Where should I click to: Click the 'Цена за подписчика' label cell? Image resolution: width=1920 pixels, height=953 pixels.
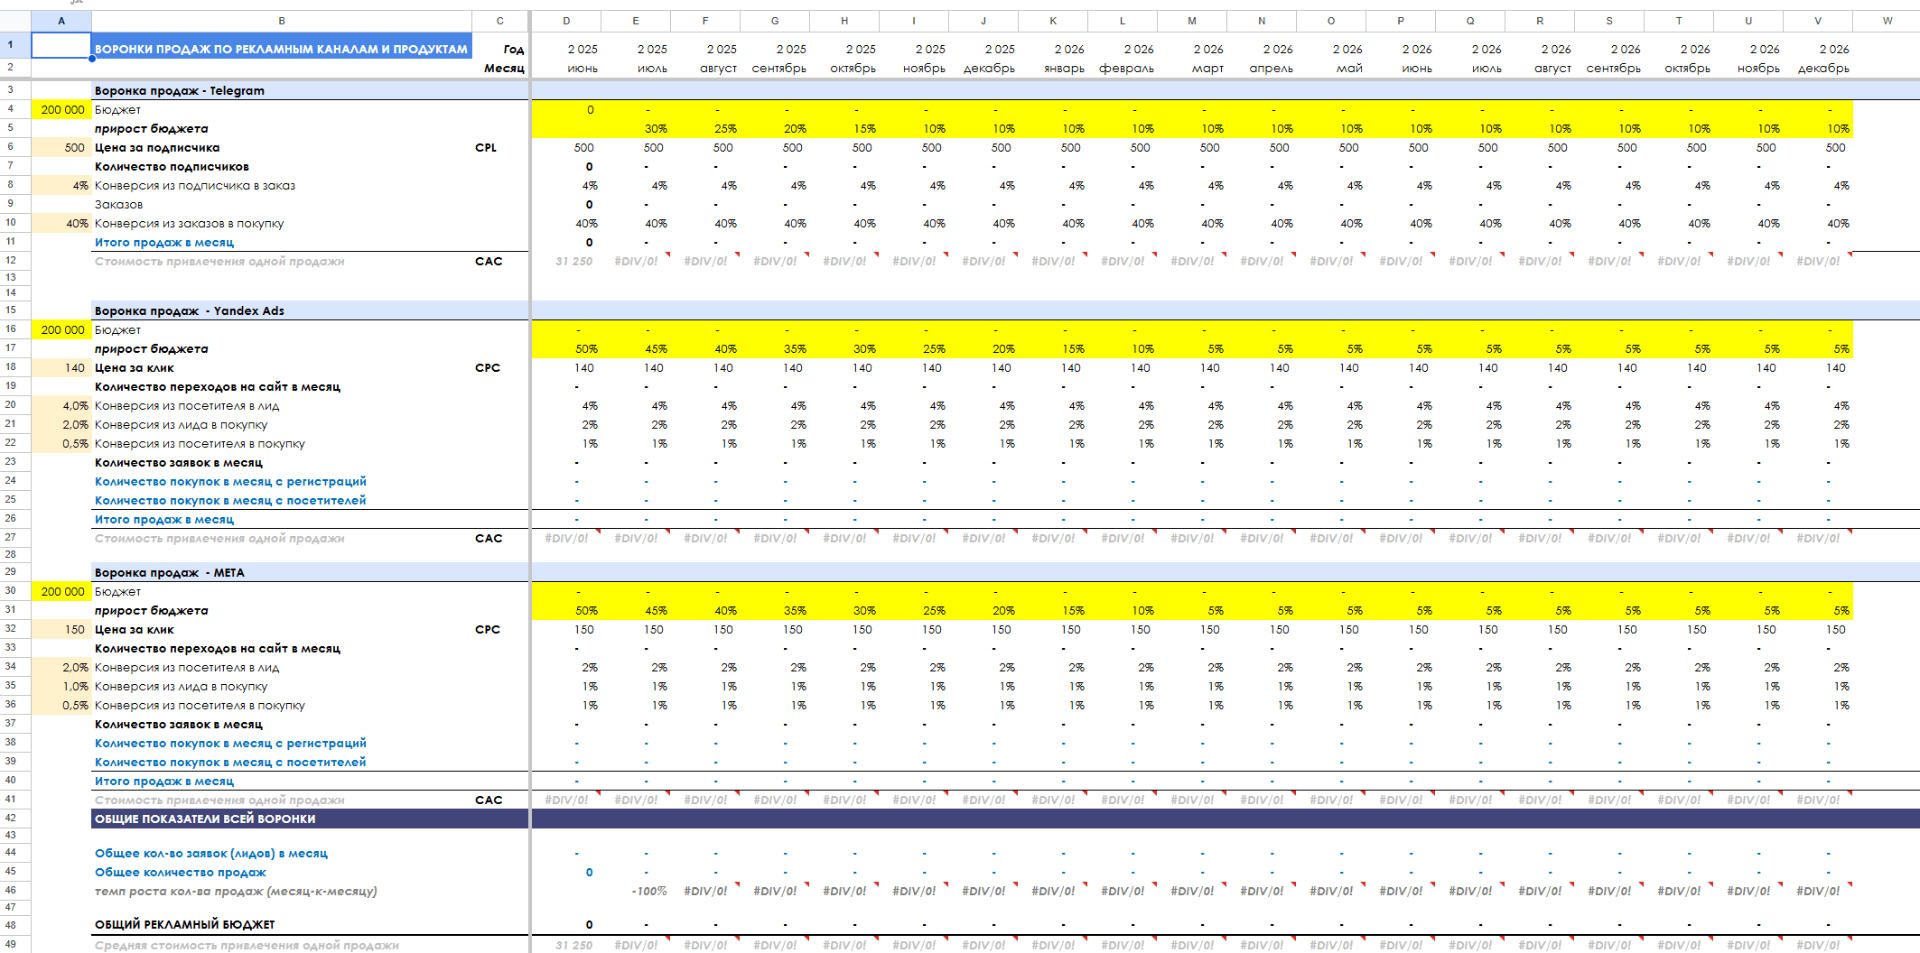(157, 148)
